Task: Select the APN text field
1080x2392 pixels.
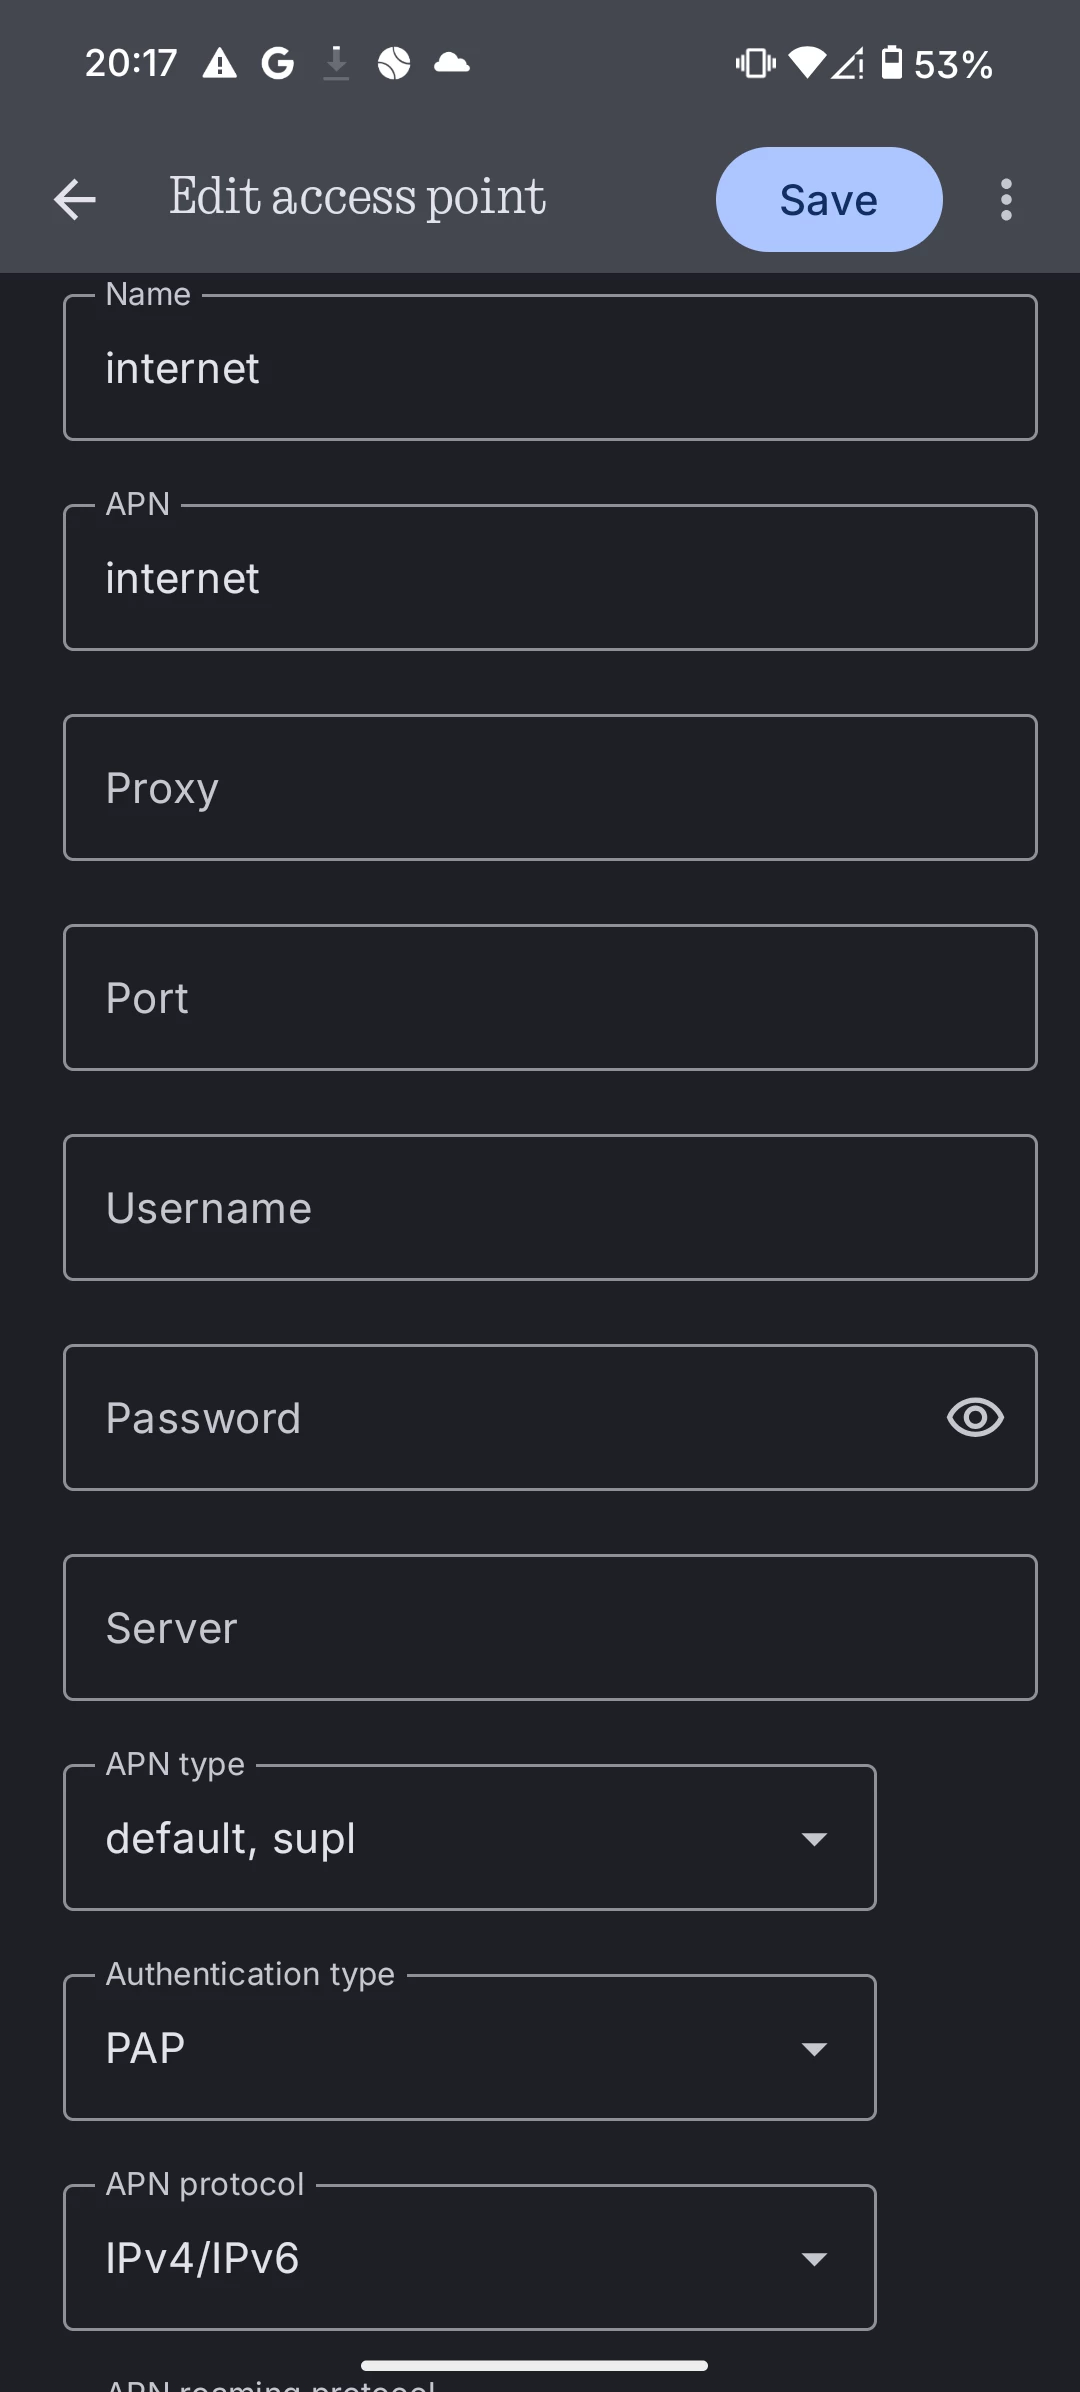Action: tap(550, 578)
